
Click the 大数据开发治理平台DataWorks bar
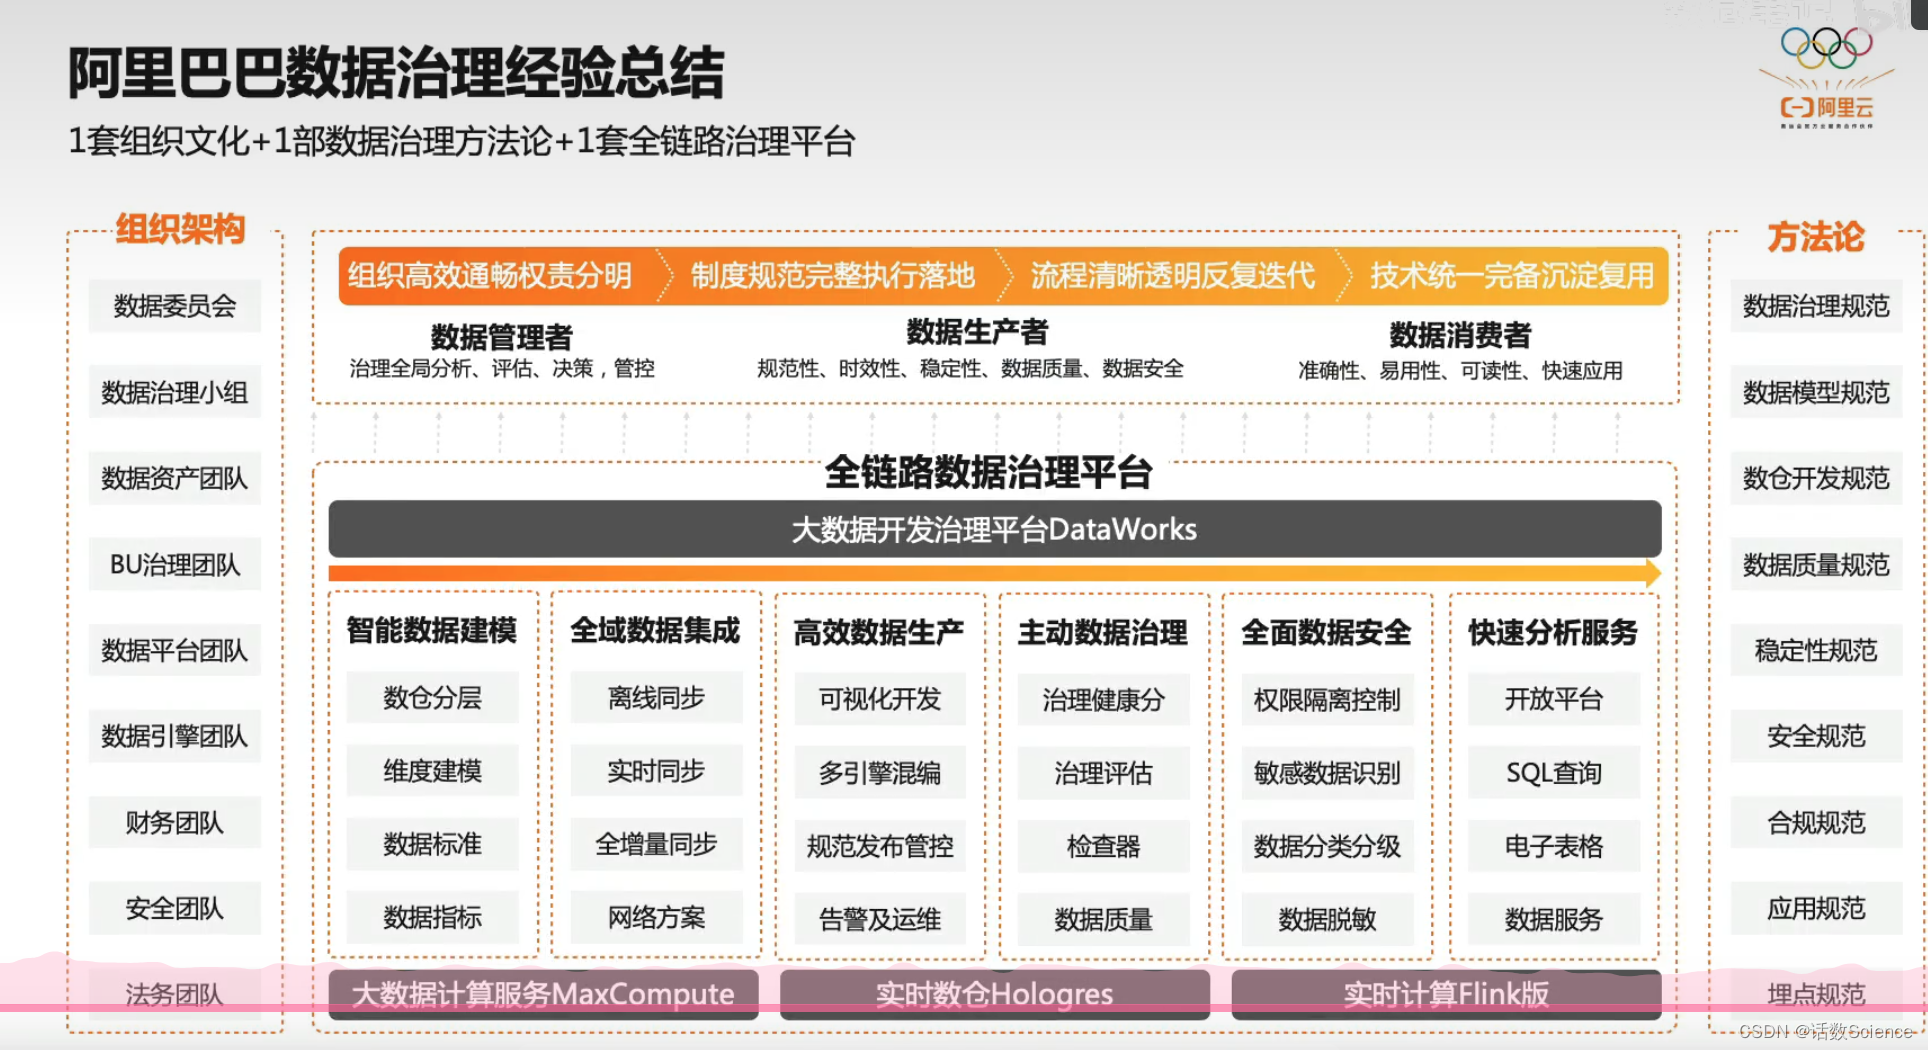pyautogui.click(x=995, y=529)
